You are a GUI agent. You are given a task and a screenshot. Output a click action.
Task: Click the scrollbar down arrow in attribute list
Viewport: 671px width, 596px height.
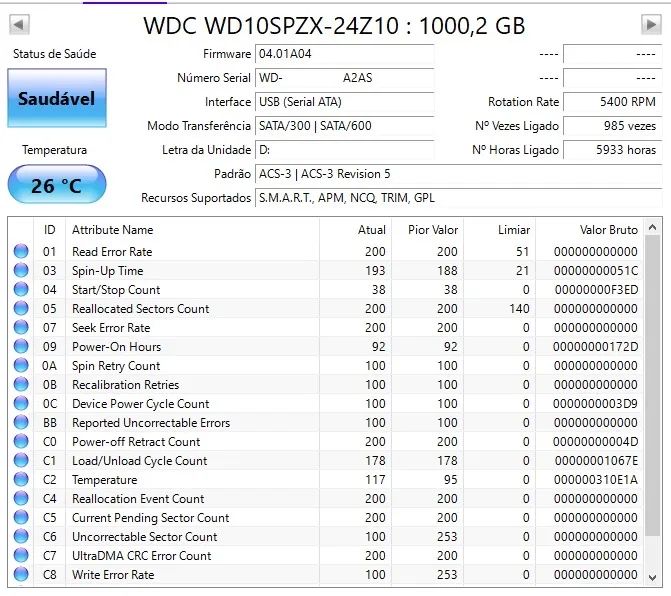coord(652,577)
